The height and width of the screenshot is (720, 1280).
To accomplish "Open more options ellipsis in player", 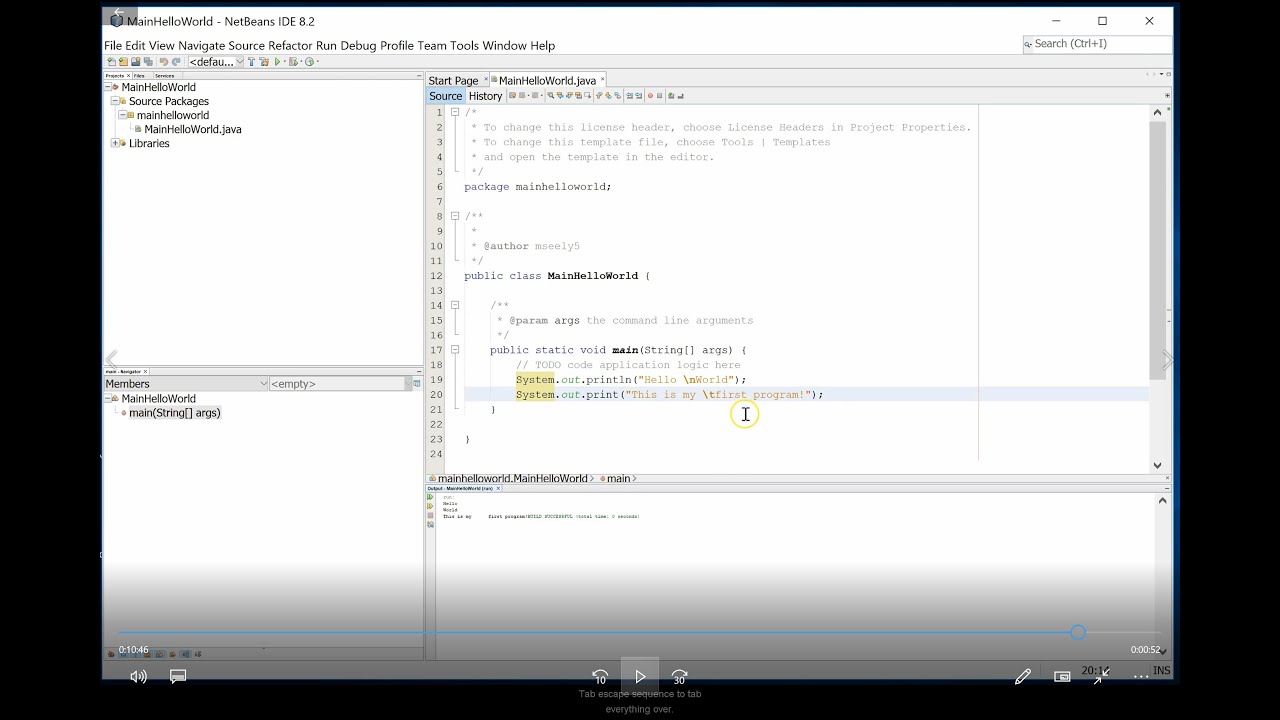I will 1141,677.
